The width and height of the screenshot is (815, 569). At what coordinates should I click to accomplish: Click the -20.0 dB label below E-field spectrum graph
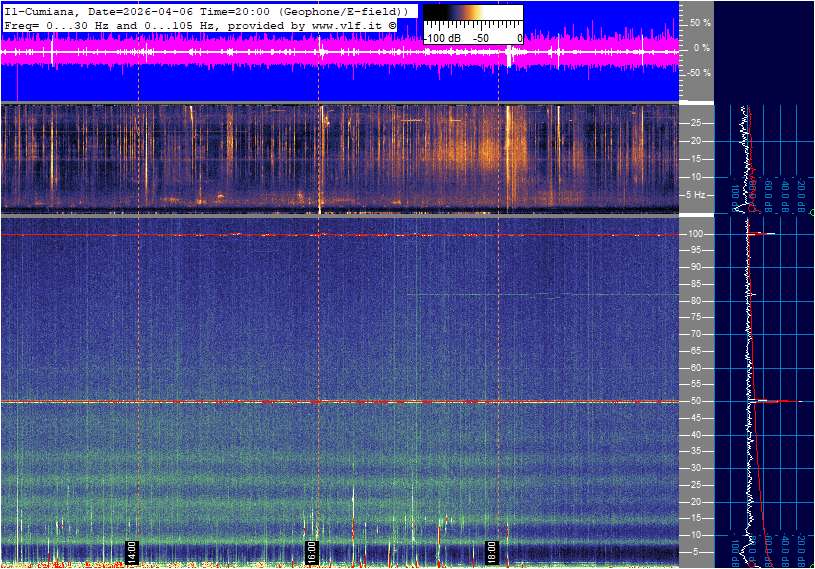click(x=800, y=548)
